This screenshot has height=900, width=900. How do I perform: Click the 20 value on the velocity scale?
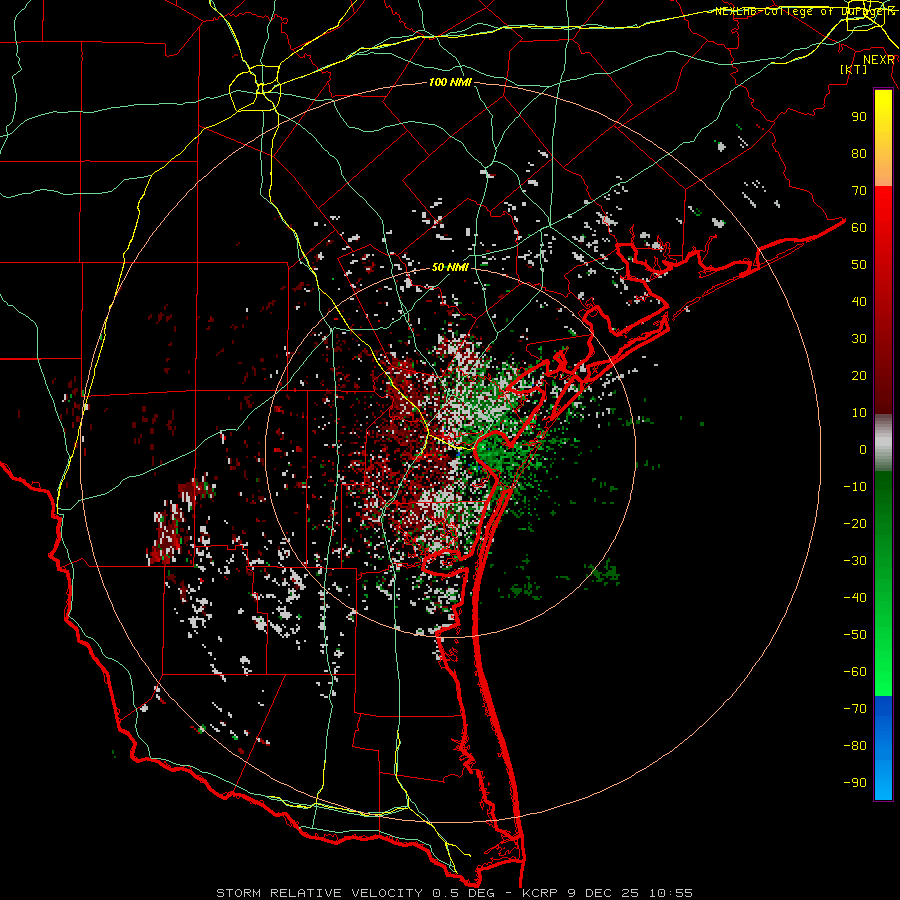pos(859,375)
